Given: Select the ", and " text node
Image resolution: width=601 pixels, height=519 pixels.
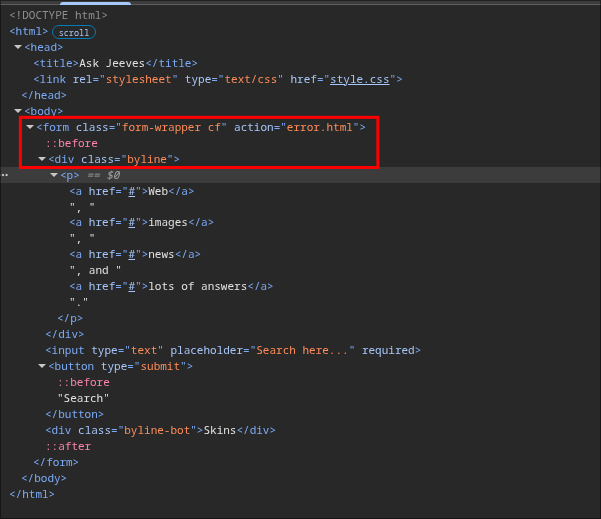Looking at the screenshot, I should pyautogui.click(x=95, y=271).
